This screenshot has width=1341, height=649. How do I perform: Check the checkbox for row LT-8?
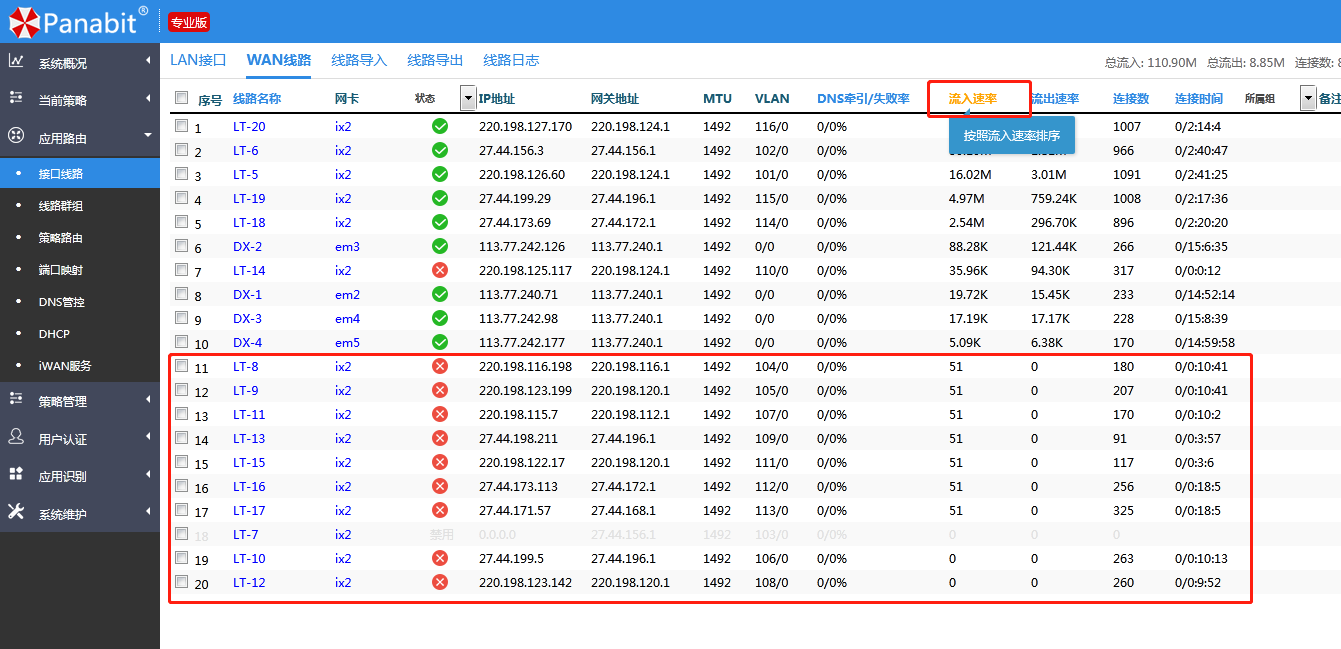181,366
